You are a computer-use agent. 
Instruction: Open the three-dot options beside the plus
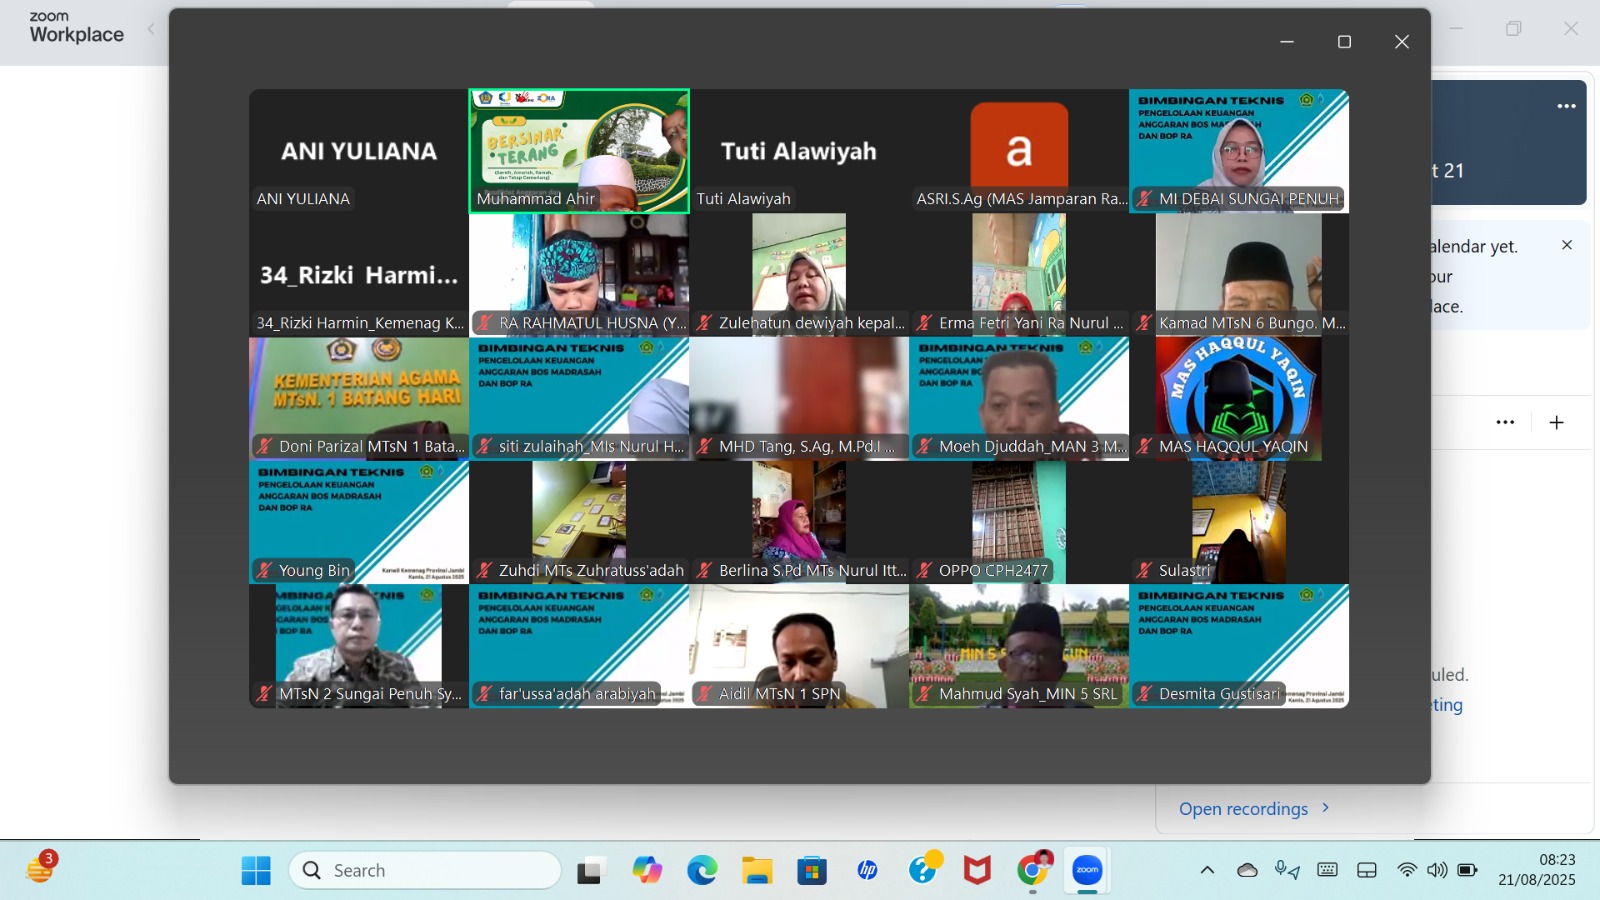[1505, 422]
